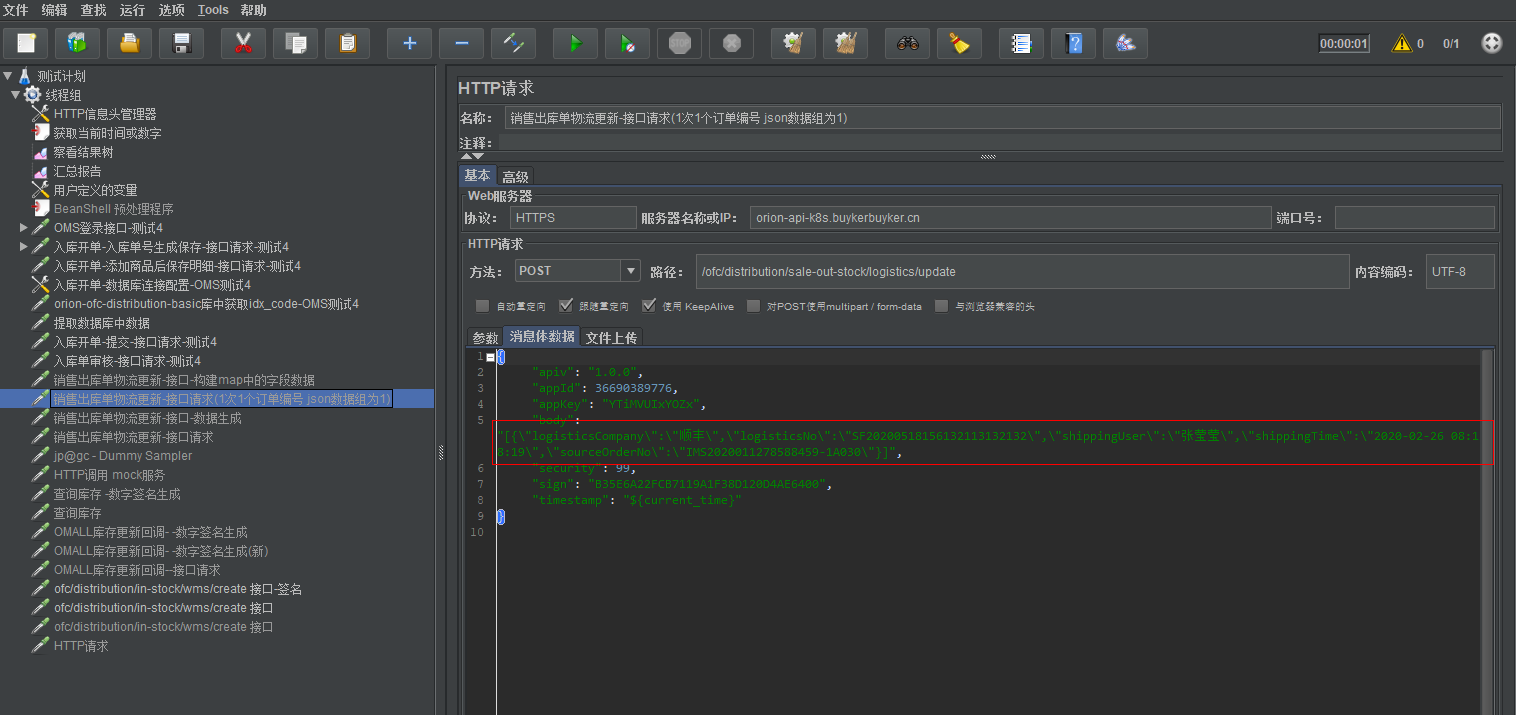The height and width of the screenshot is (715, 1516).
Task: Switch to the 参数 tab
Action: click(x=485, y=337)
